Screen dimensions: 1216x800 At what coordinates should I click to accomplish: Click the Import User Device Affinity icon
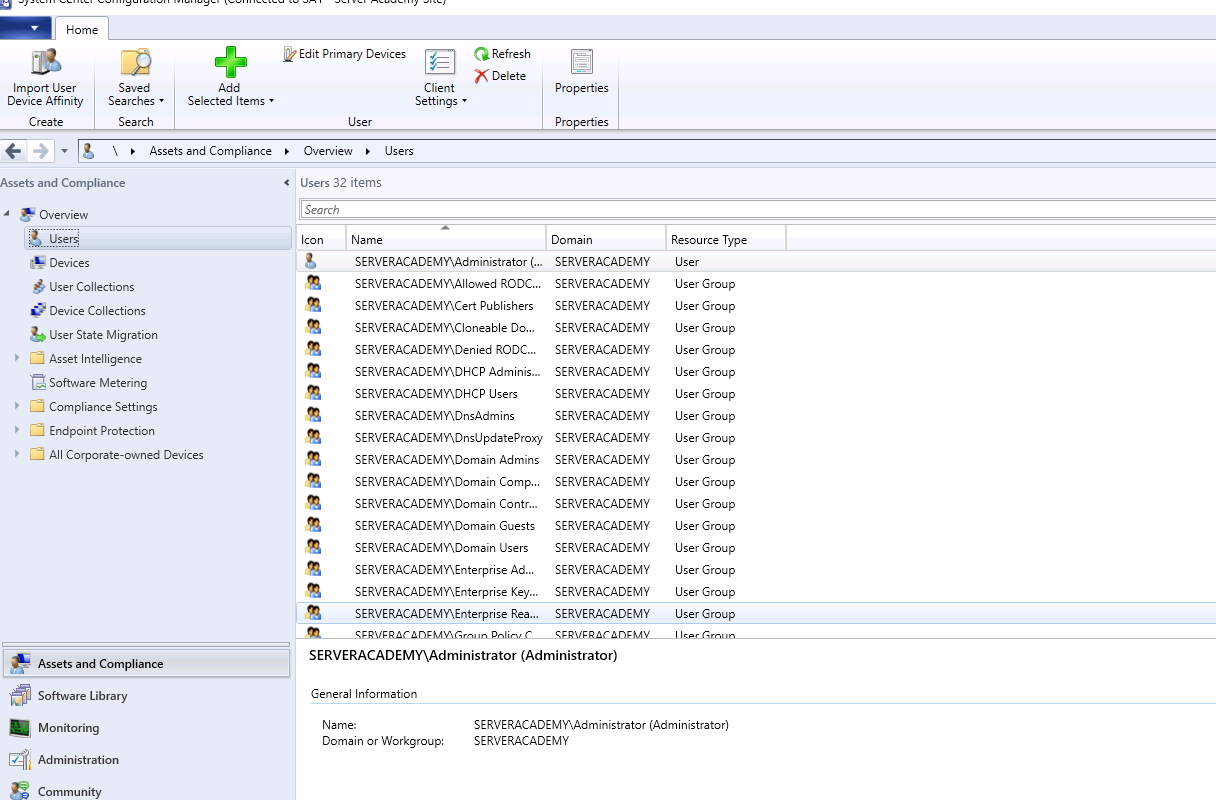coord(45,61)
